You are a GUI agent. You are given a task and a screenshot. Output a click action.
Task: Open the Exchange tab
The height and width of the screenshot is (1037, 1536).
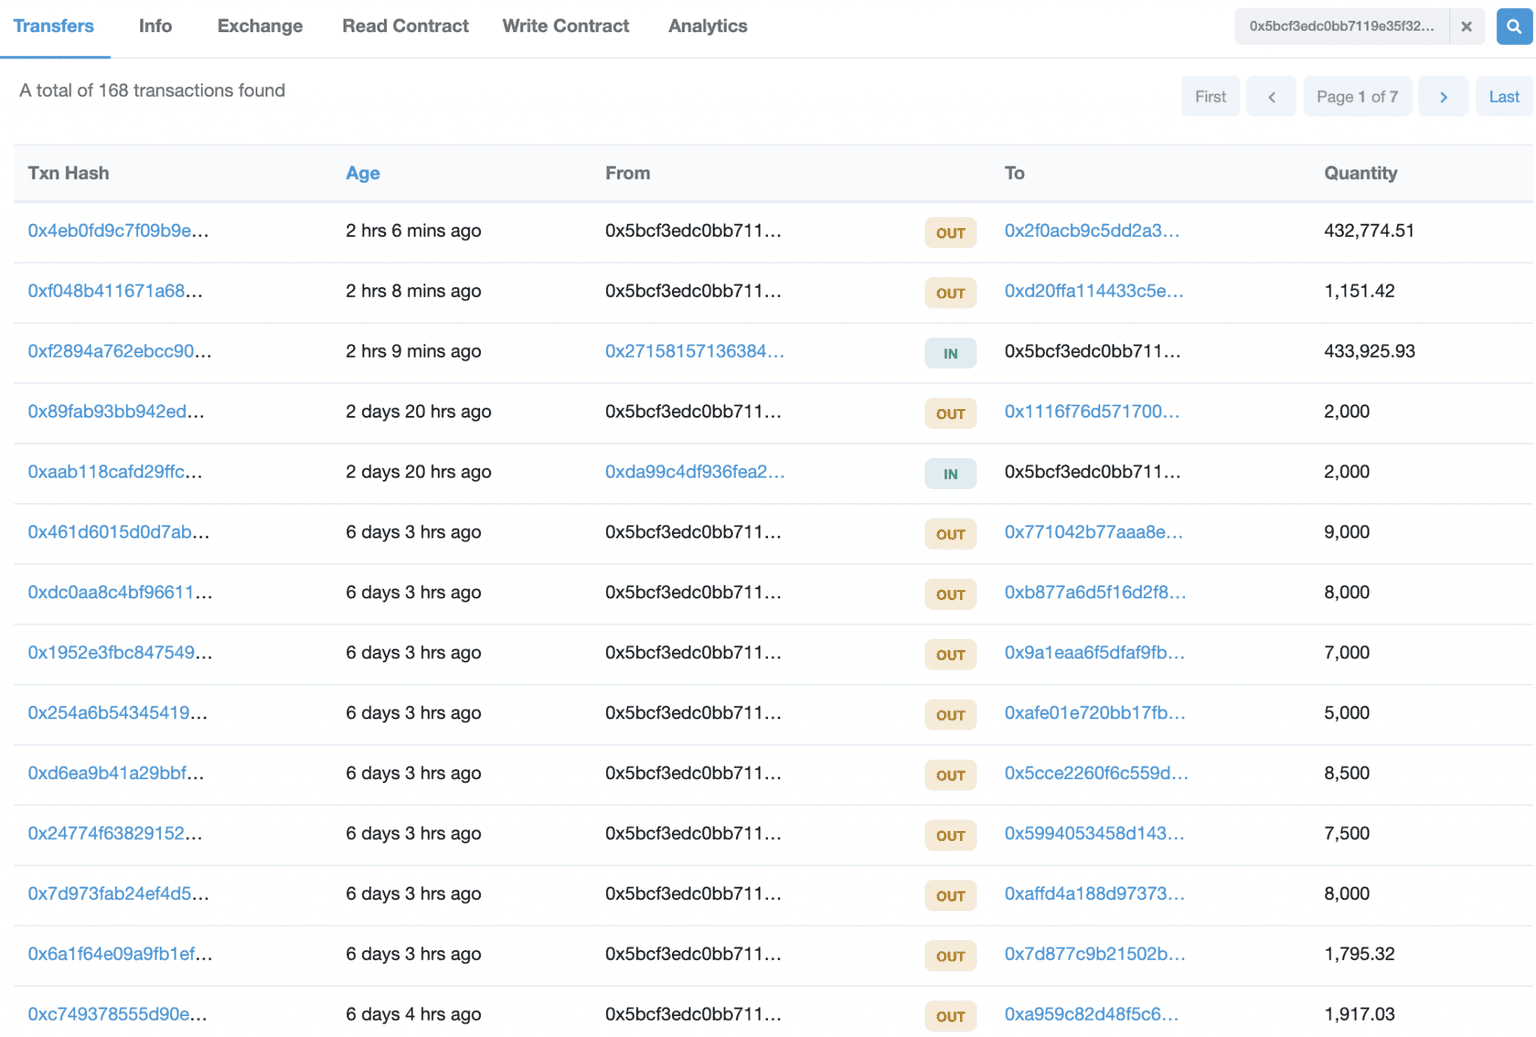coord(260,26)
